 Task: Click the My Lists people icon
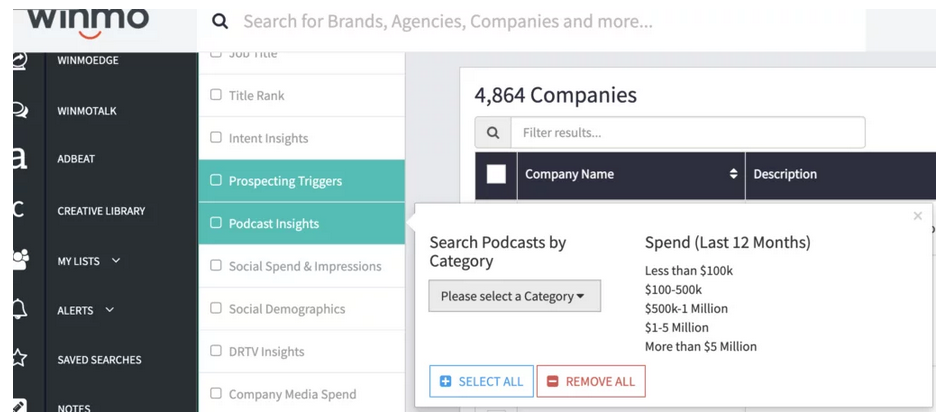pyautogui.click(x=19, y=260)
